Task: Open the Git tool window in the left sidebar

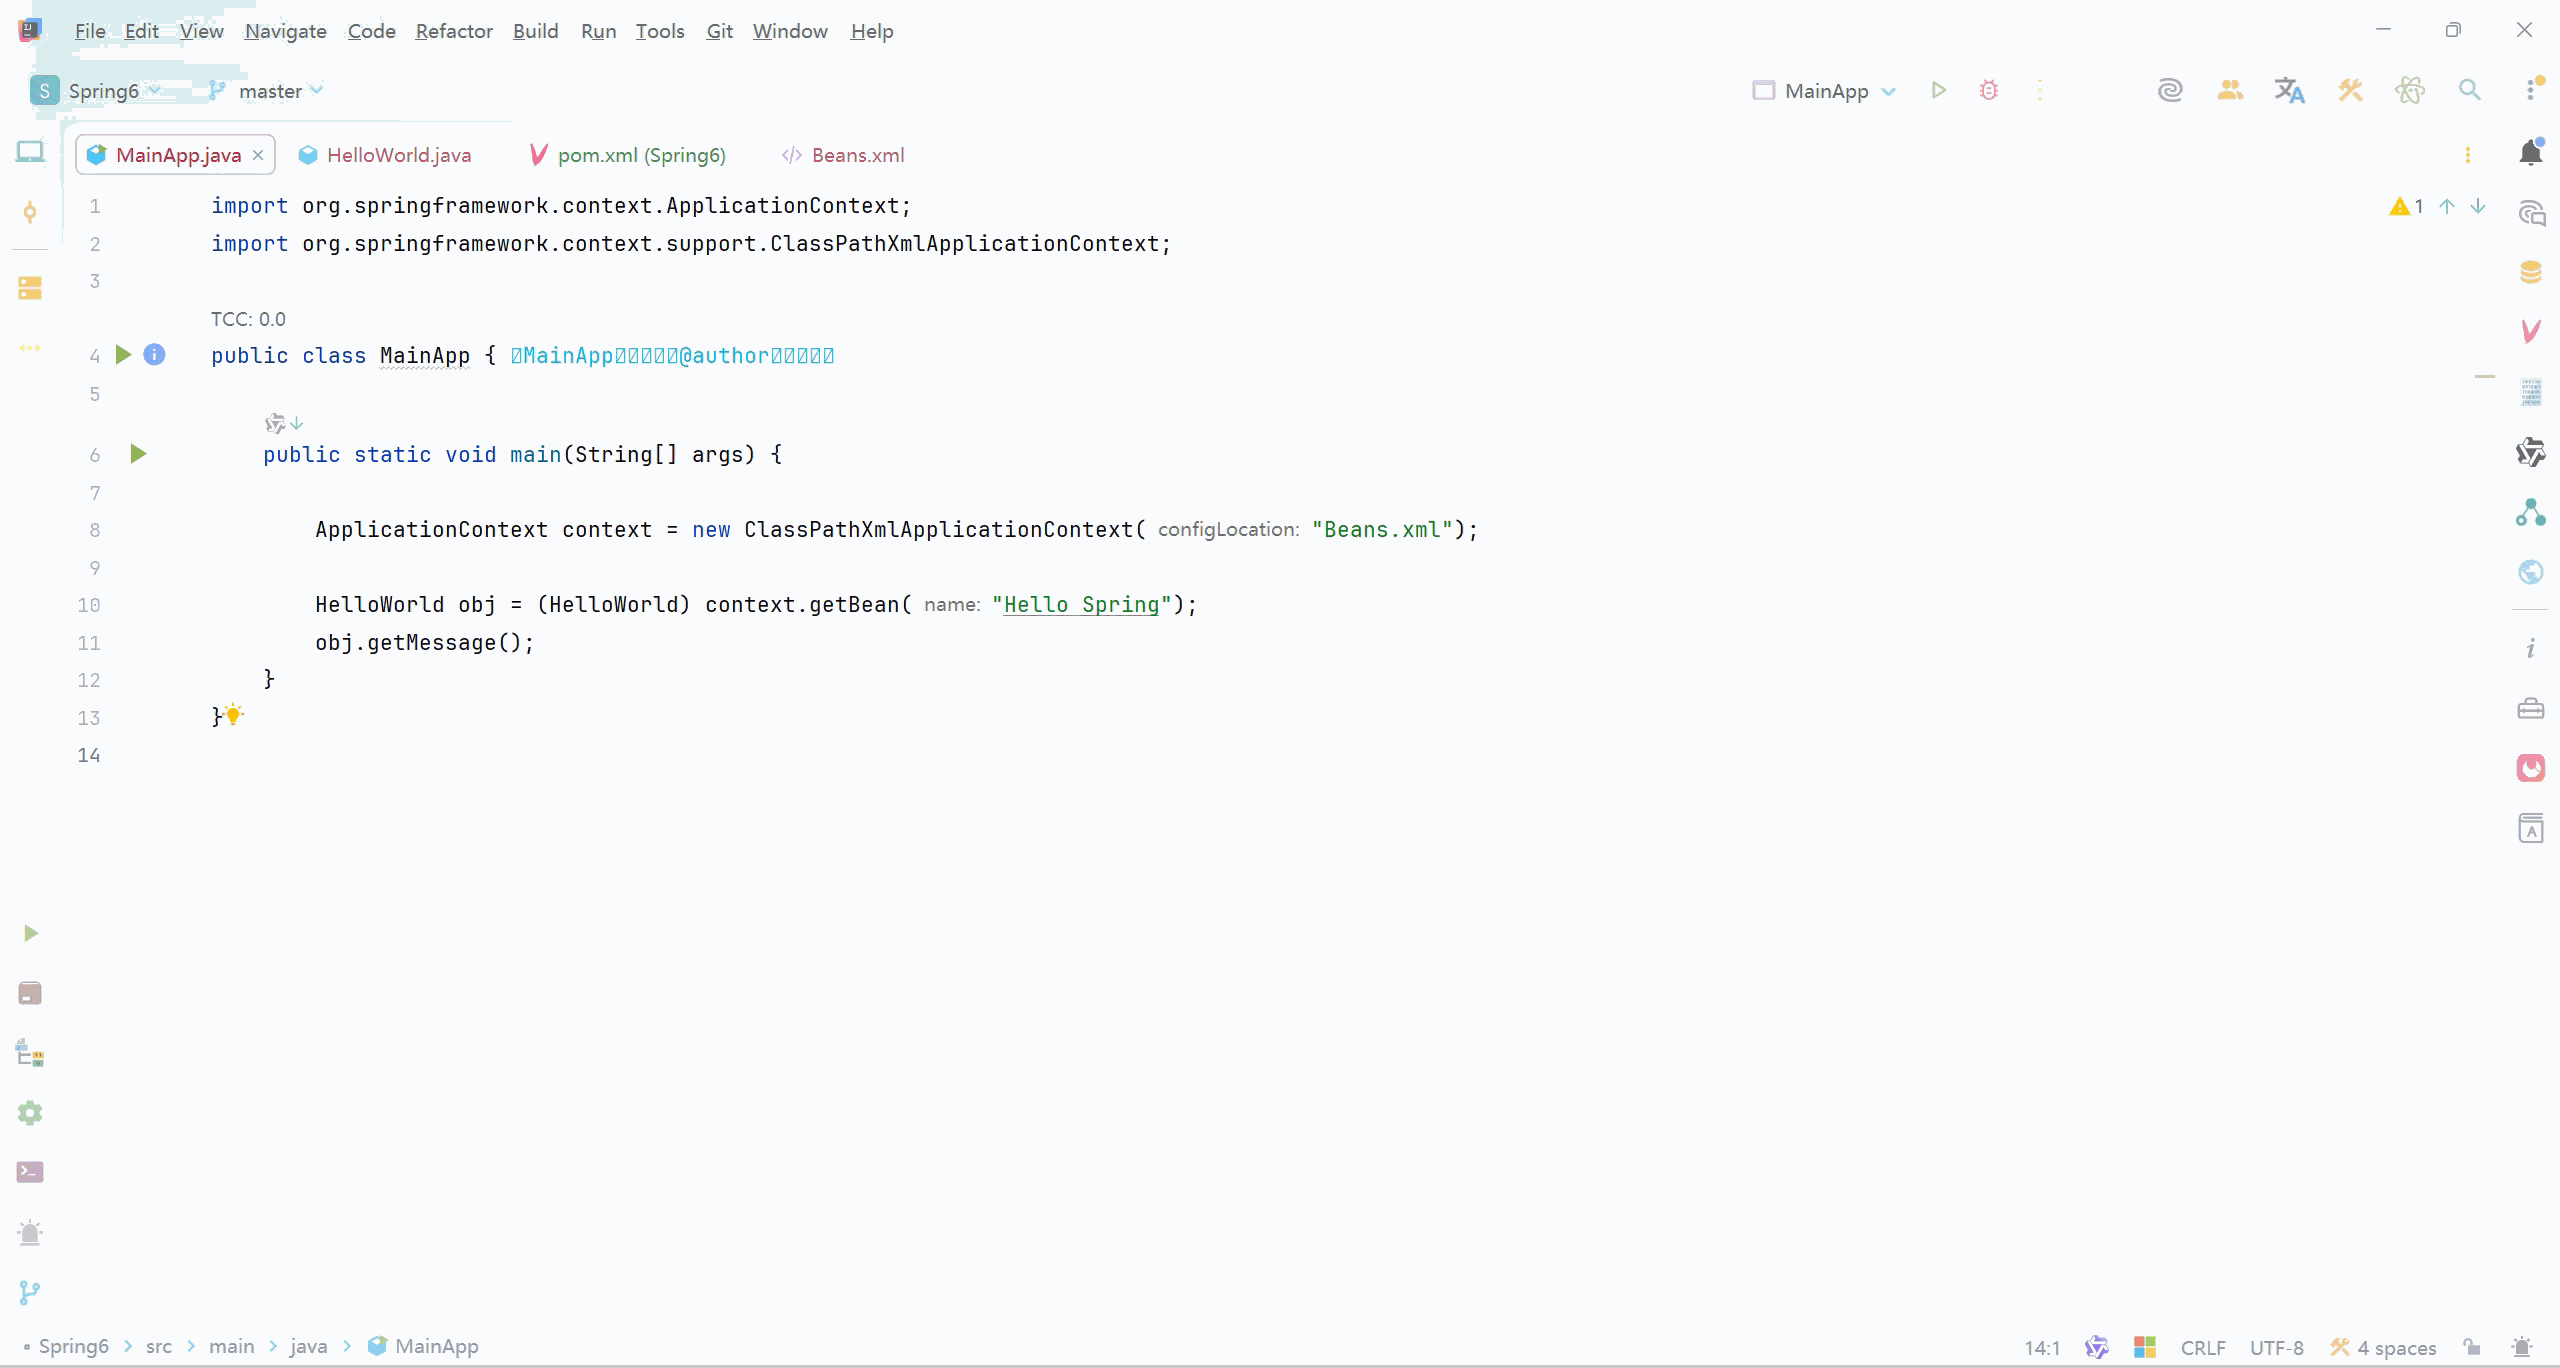Action: pyautogui.click(x=30, y=1292)
